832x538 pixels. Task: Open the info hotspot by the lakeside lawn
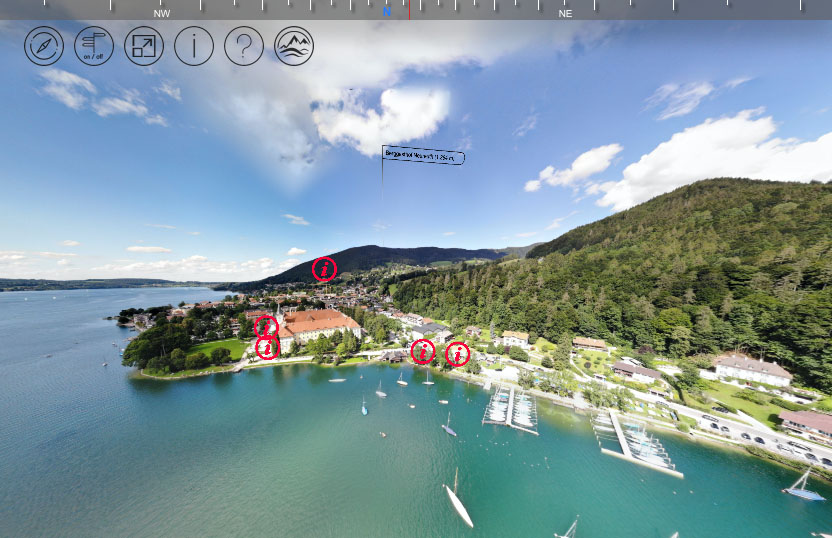[x=267, y=347]
